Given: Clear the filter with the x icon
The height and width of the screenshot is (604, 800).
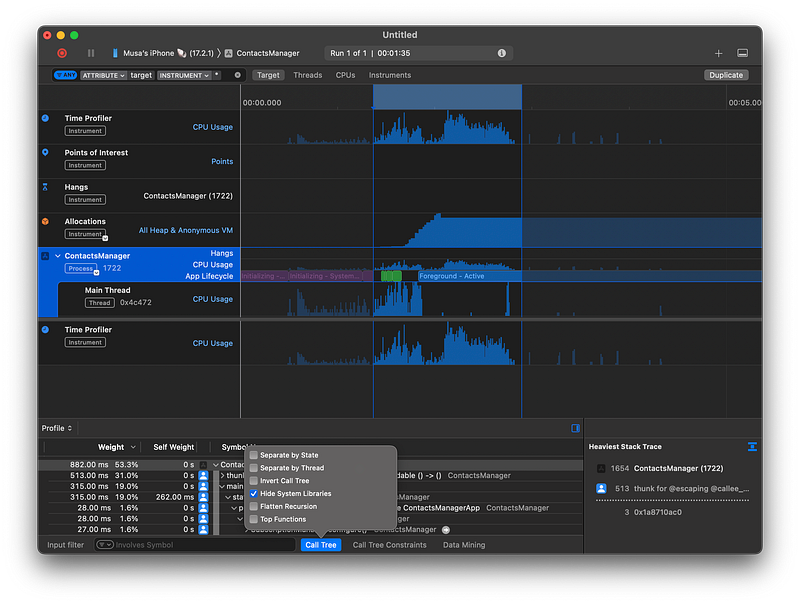Looking at the screenshot, I should coord(238,75).
